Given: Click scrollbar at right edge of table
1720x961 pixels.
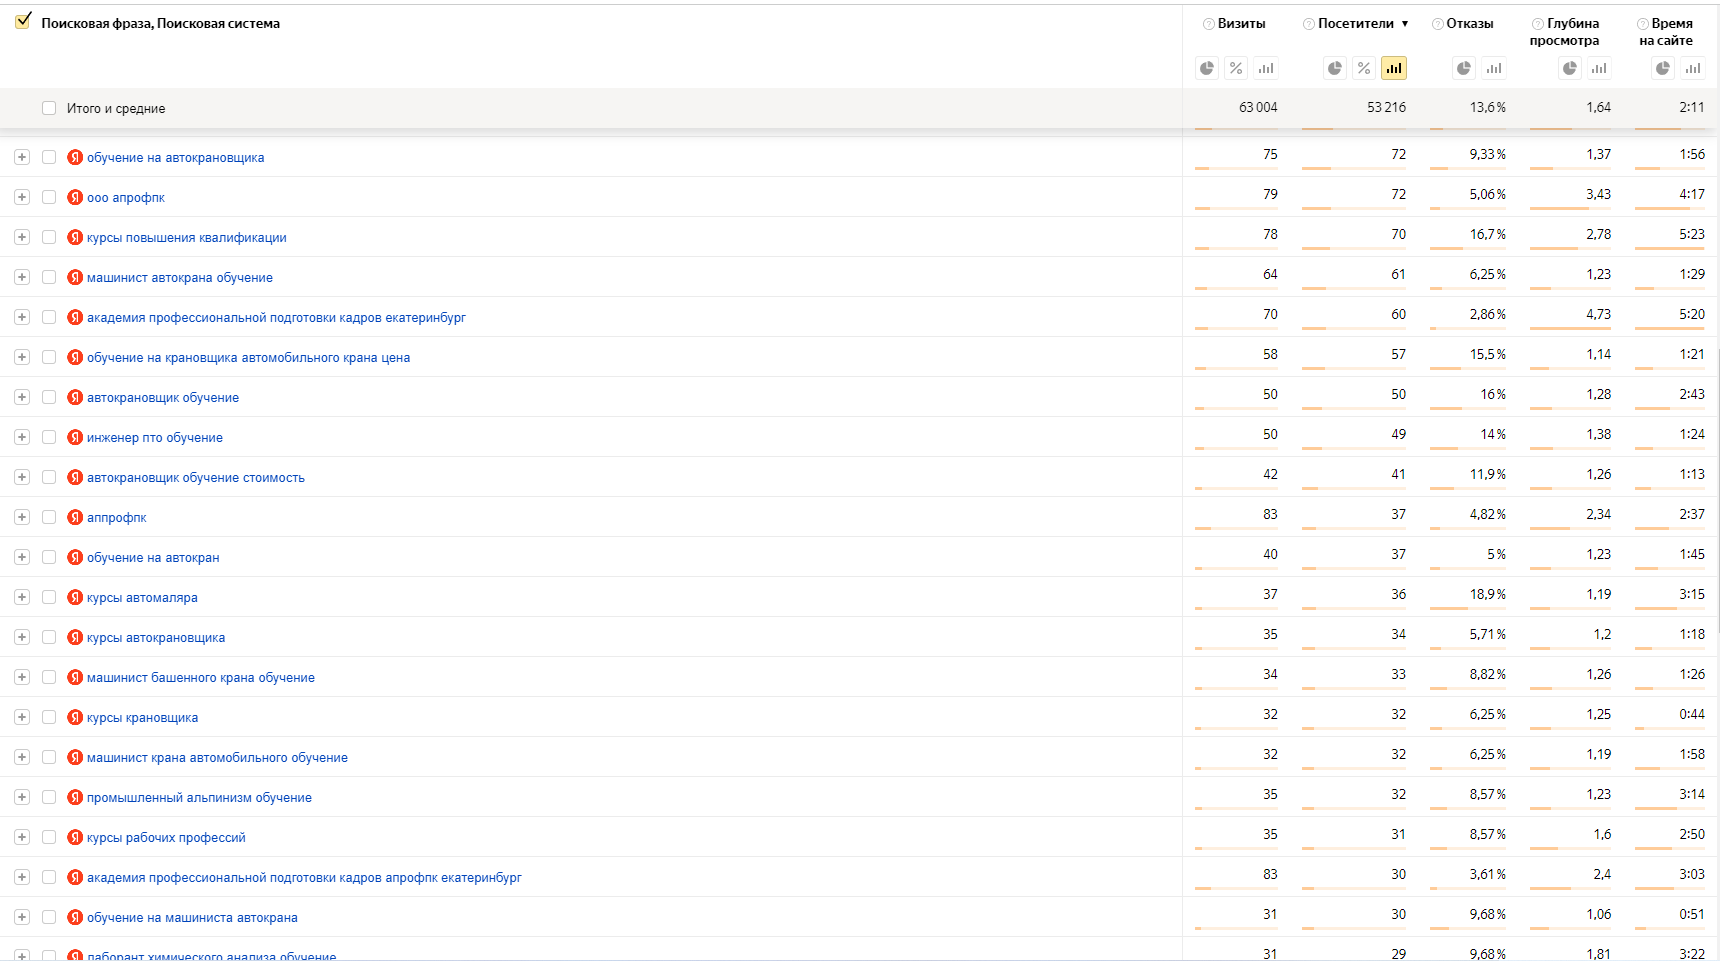Looking at the screenshot, I should coord(1717,490).
